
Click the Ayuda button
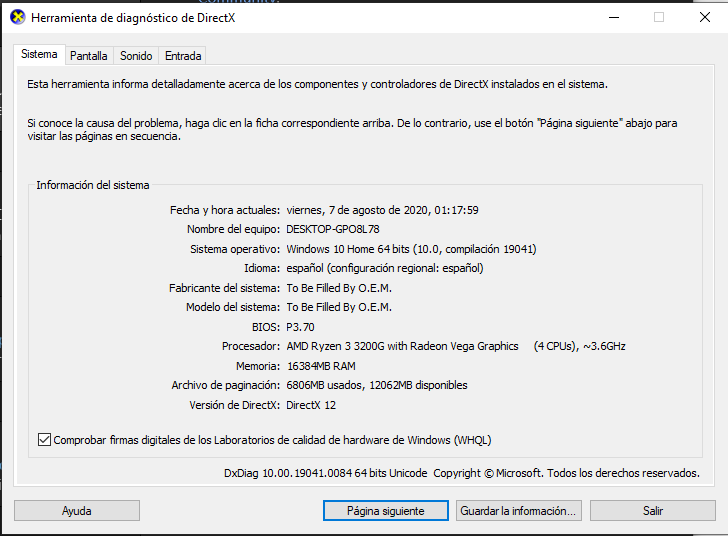(x=77, y=511)
